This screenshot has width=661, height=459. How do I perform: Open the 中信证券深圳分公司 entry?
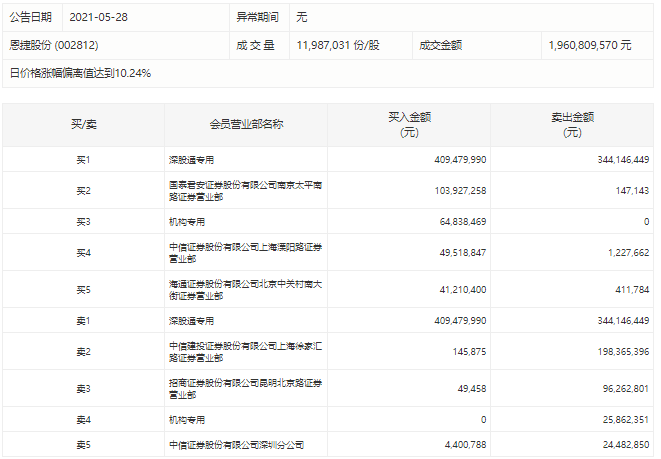236,444
